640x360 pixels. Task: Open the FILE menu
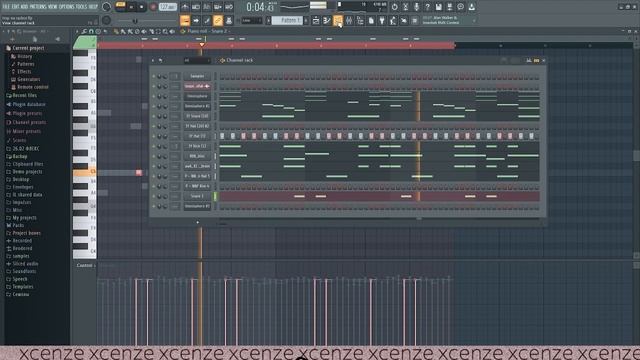(6, 7)
